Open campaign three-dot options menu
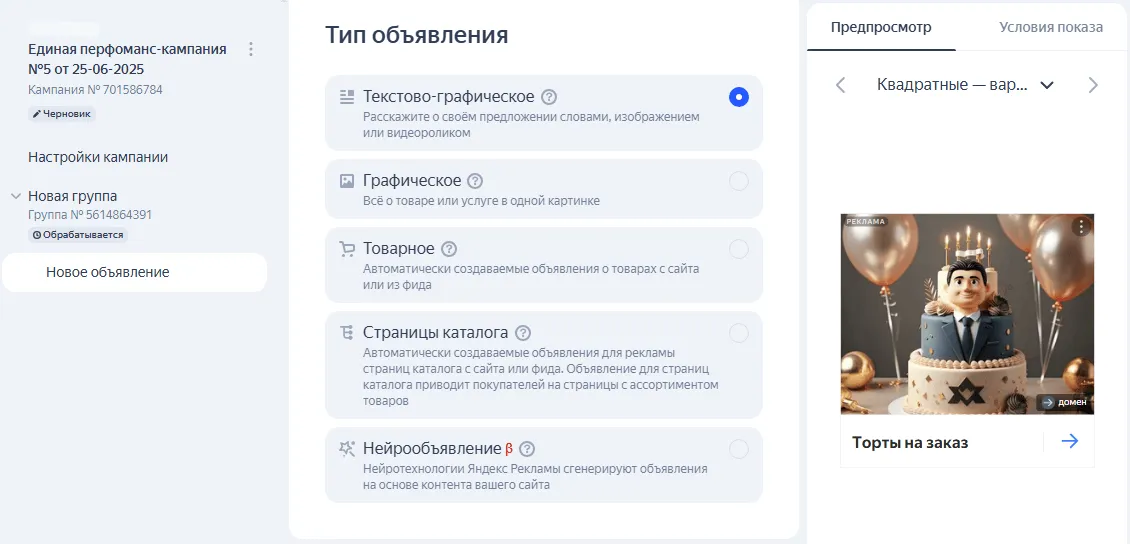The height and width of the screenshot is (544, 1130). pyautogui.click(x=251, y=49)
